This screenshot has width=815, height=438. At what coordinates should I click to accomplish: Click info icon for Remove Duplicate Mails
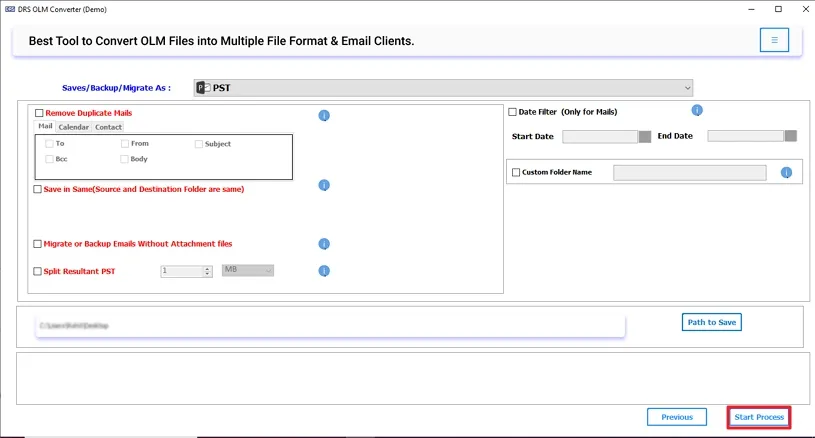click(x=324, y=116)
